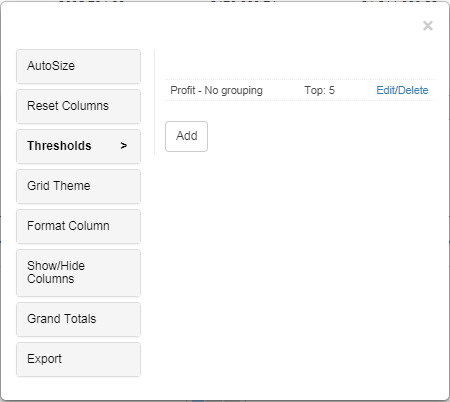Close the grid options dialog
Screen dimensions: 450x402
point(428,26)
